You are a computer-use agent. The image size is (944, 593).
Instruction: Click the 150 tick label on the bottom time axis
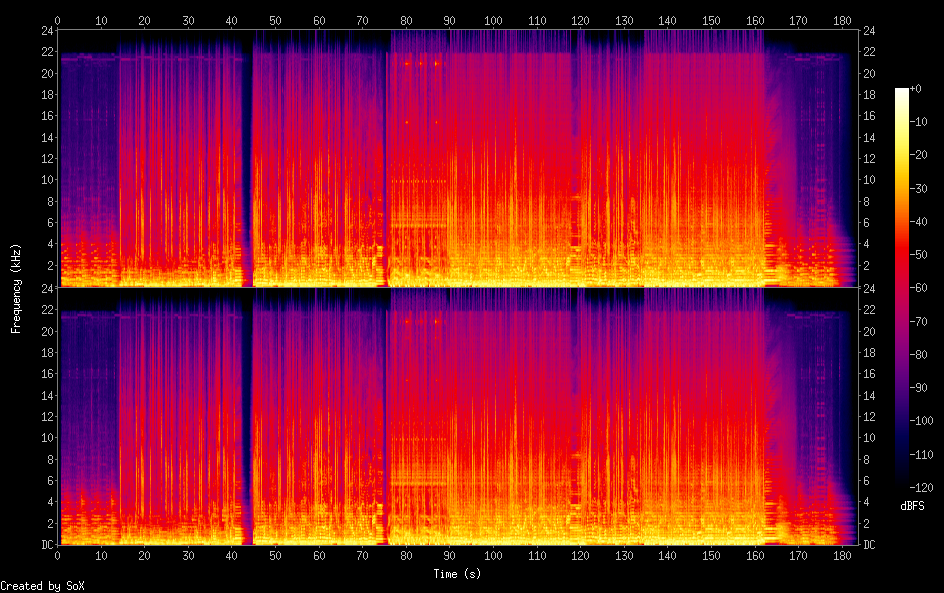point(711,556)
